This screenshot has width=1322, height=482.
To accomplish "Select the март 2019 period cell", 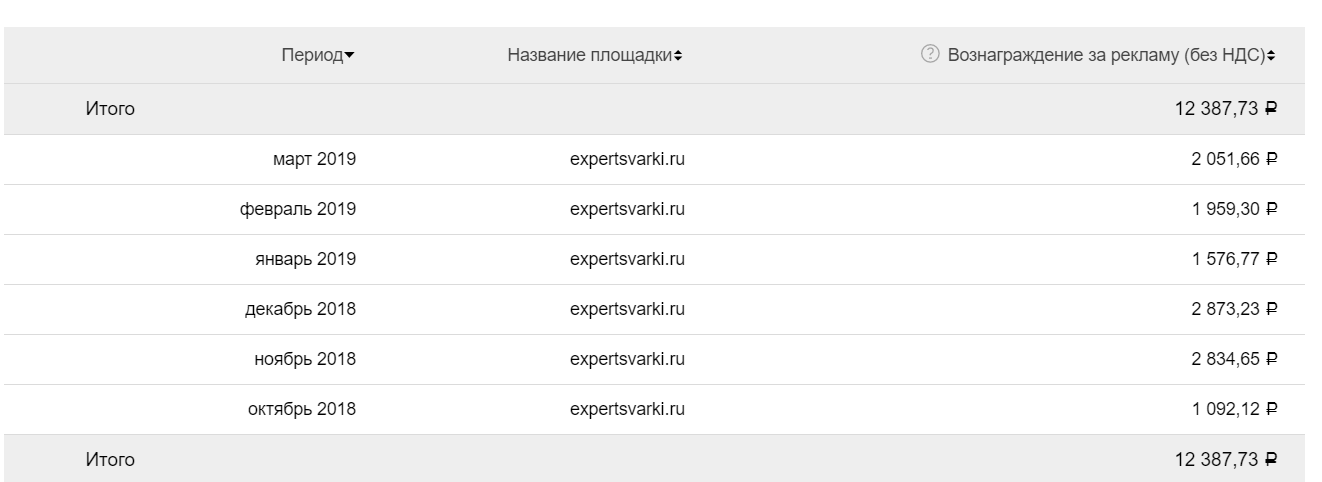I will tap(313, 159).
